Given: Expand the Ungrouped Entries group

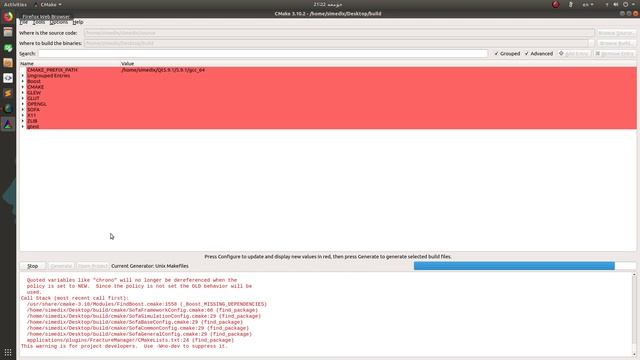Looking at the screenshot, I should [23, 76].
